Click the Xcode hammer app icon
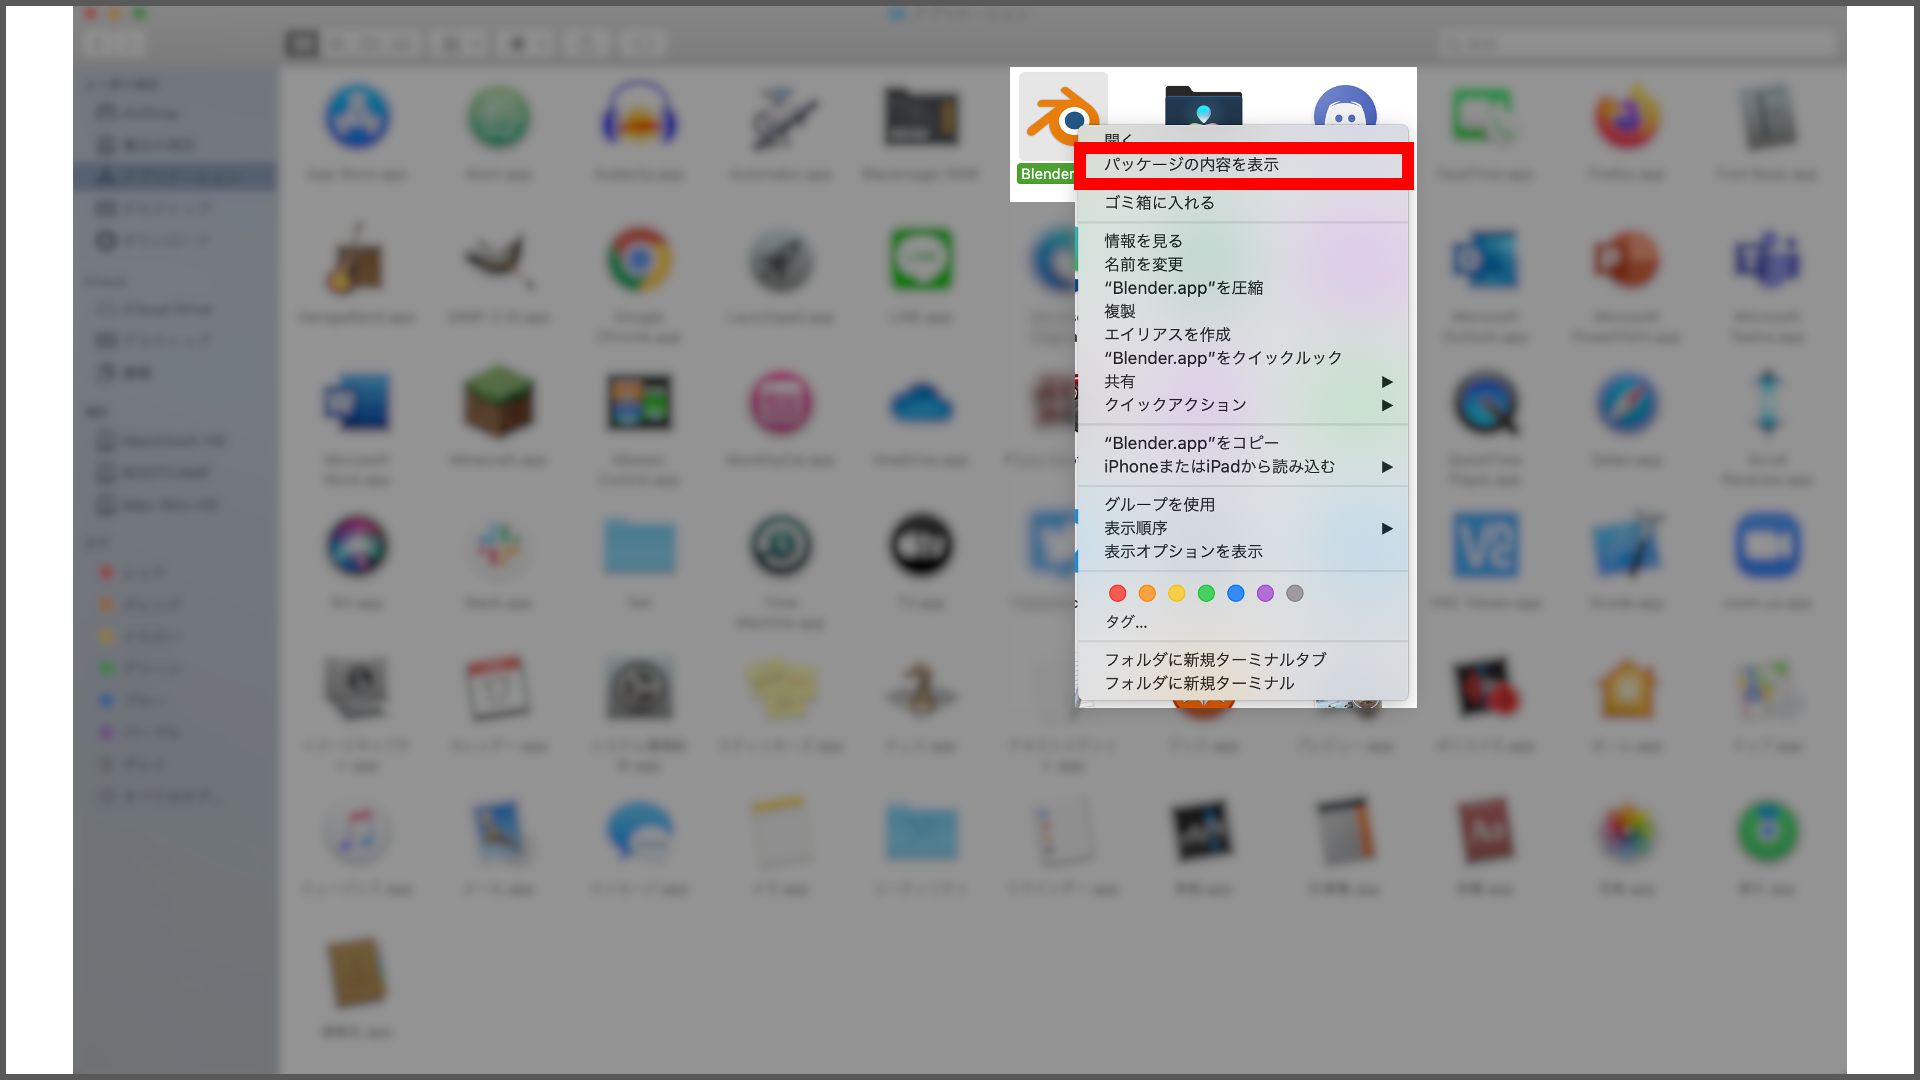 click(1627, 545)
